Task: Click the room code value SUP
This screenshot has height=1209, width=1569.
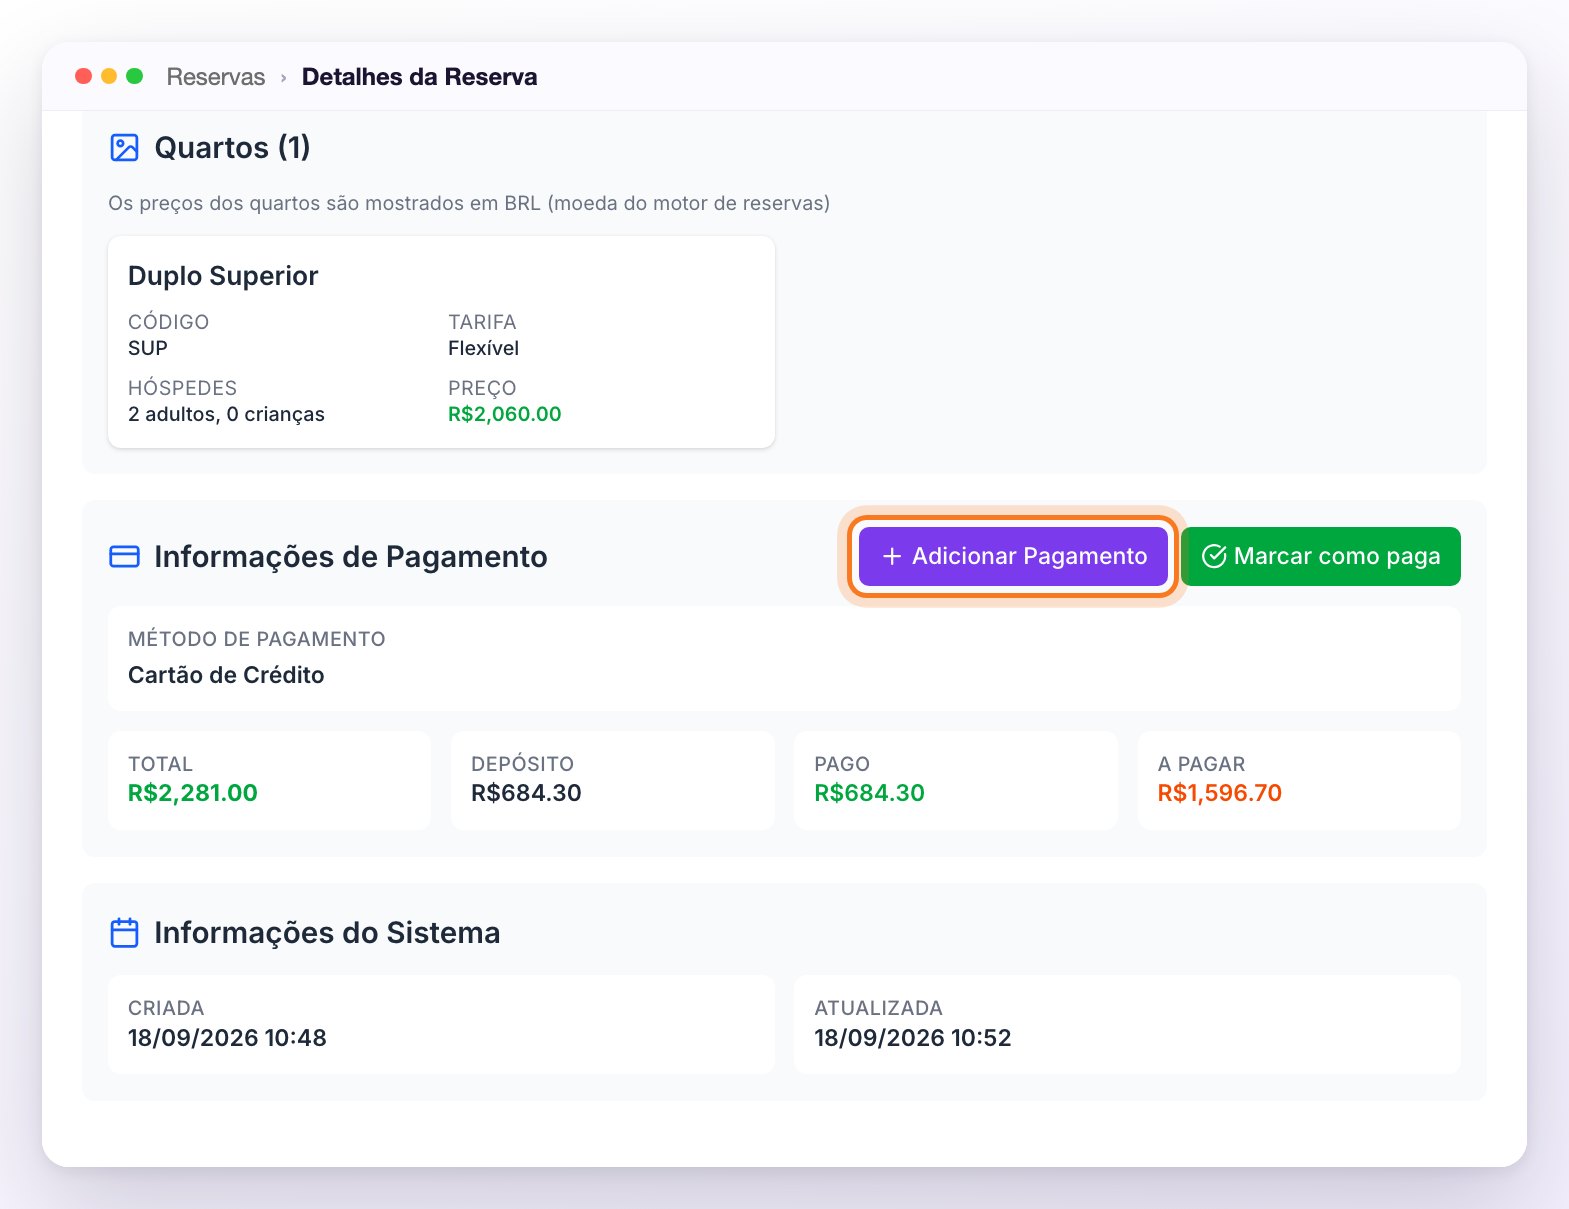Action: [x=148, y=348]
